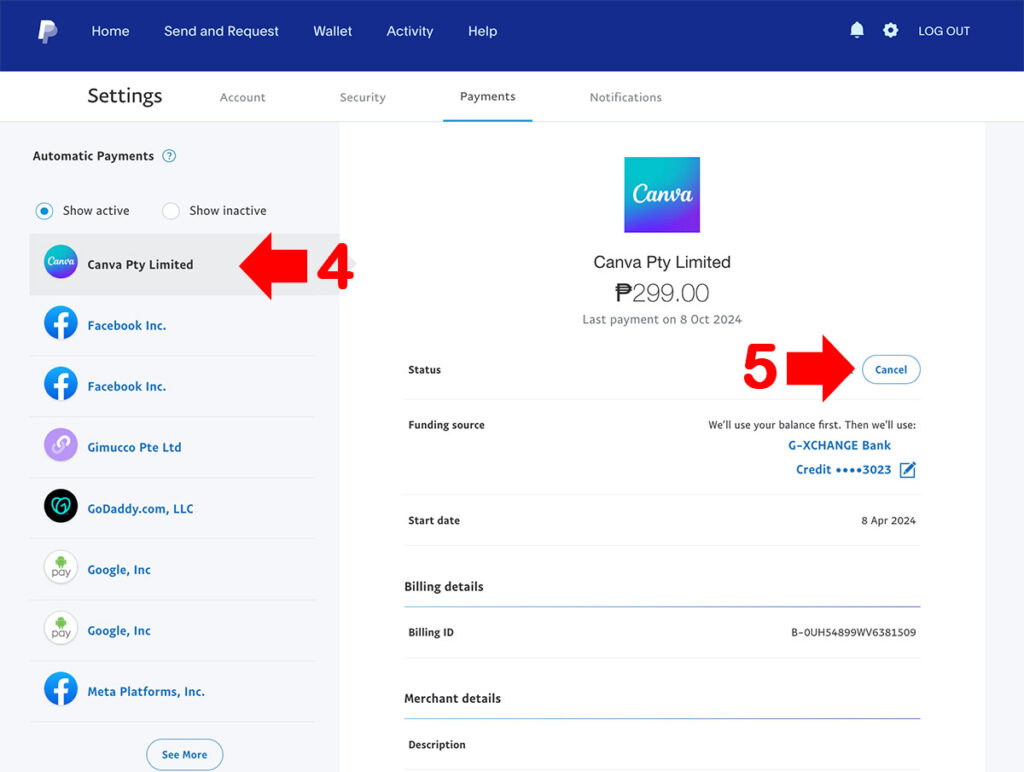Open notifications via the bell icon
The width and height of the screenshot is (1024, 772).
pyautogui.click(x=856, y=30)
